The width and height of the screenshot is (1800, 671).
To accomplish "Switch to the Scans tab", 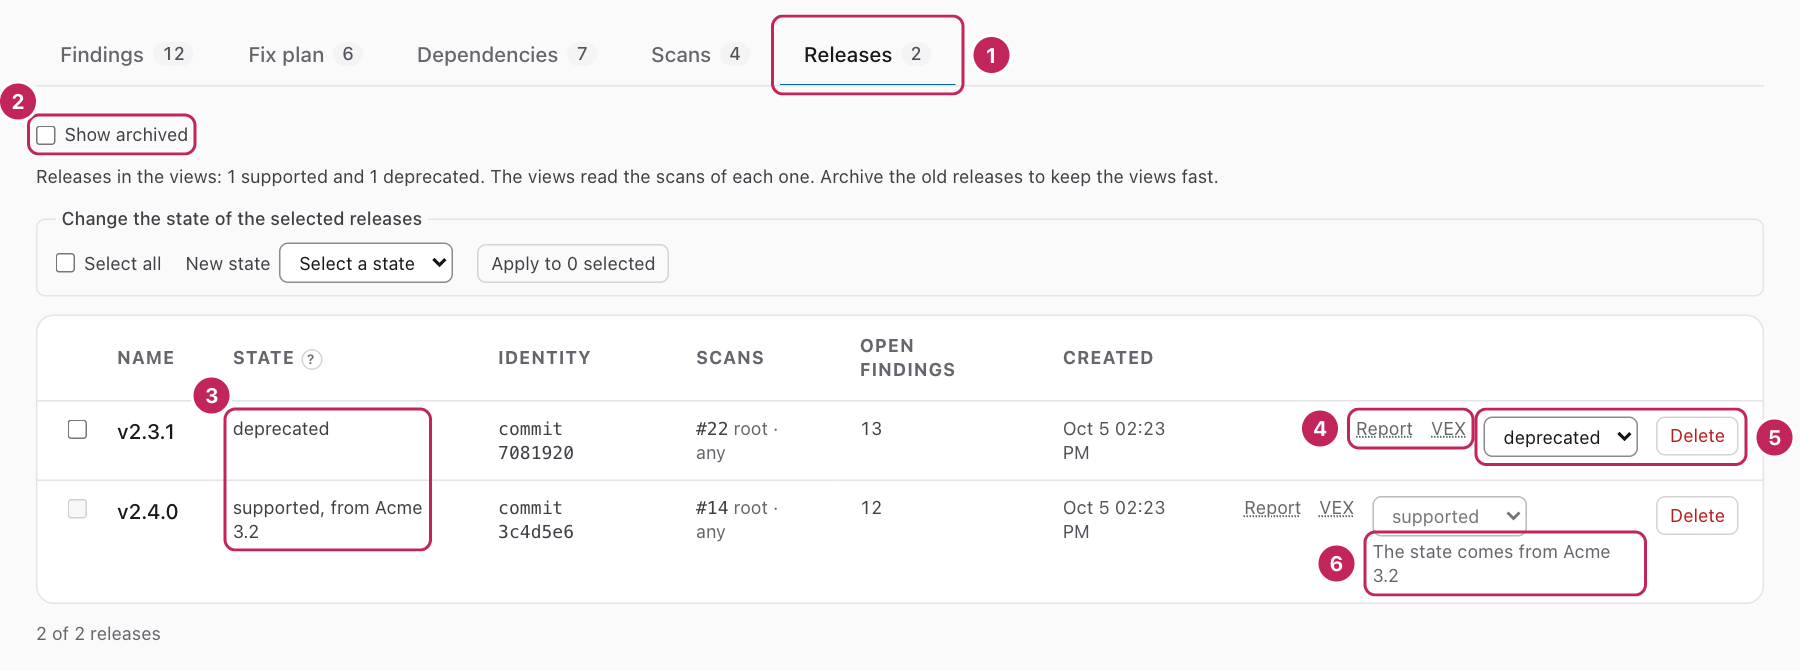I will click(x=699, y=54).
